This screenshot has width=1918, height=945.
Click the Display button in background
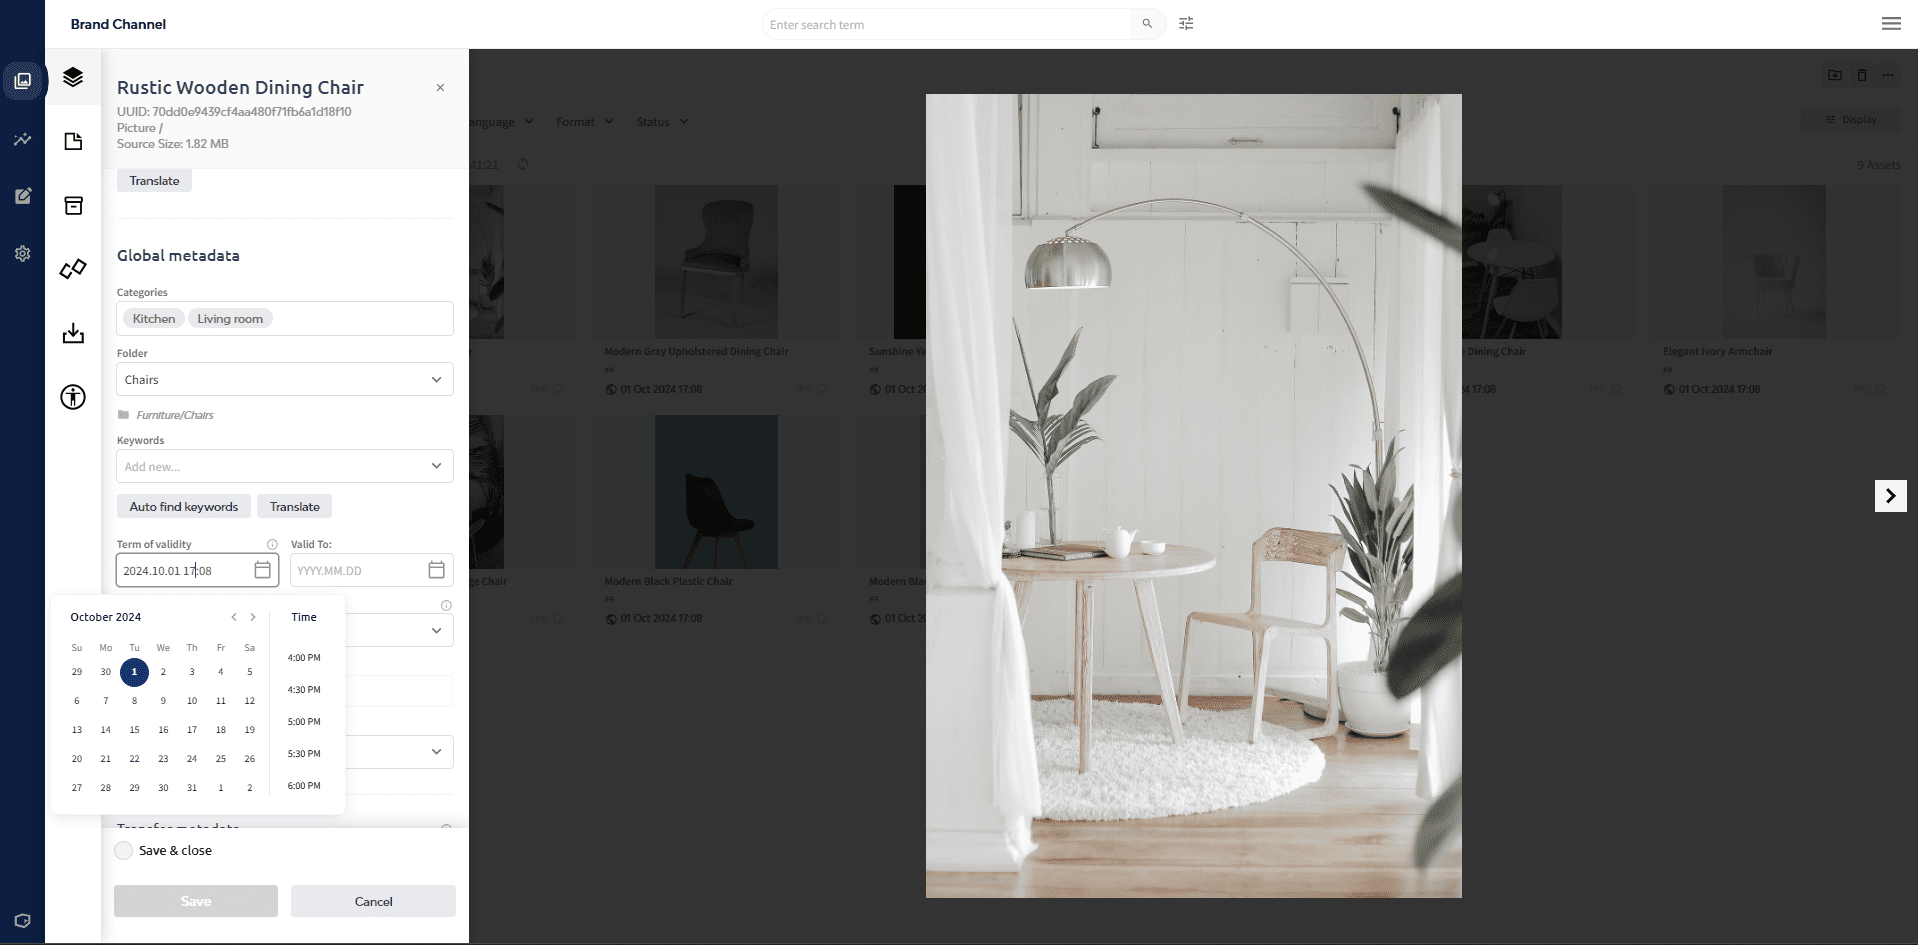point(1851,119)
